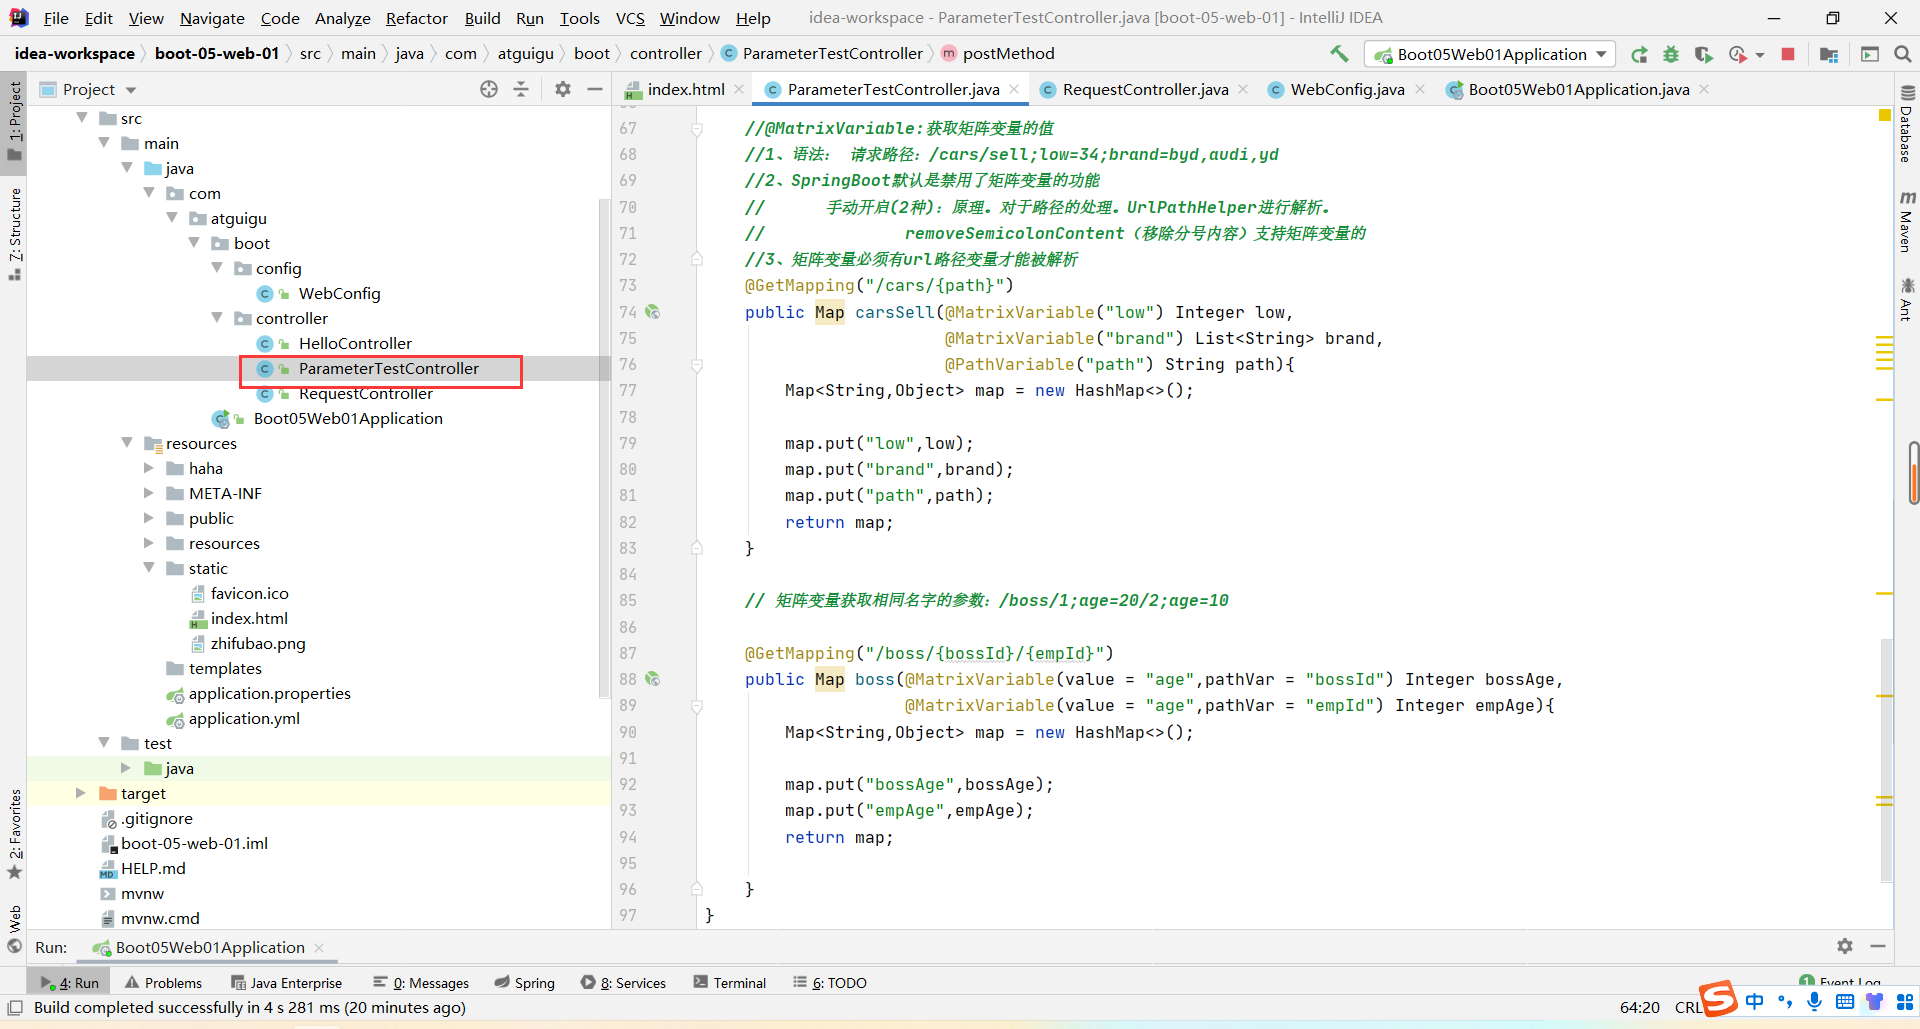Rerun Boot05Web01Application from the toolbar
The height and width of the screenshot is (1029, 1920).
pyautogui.click(x=1639, y=55)
